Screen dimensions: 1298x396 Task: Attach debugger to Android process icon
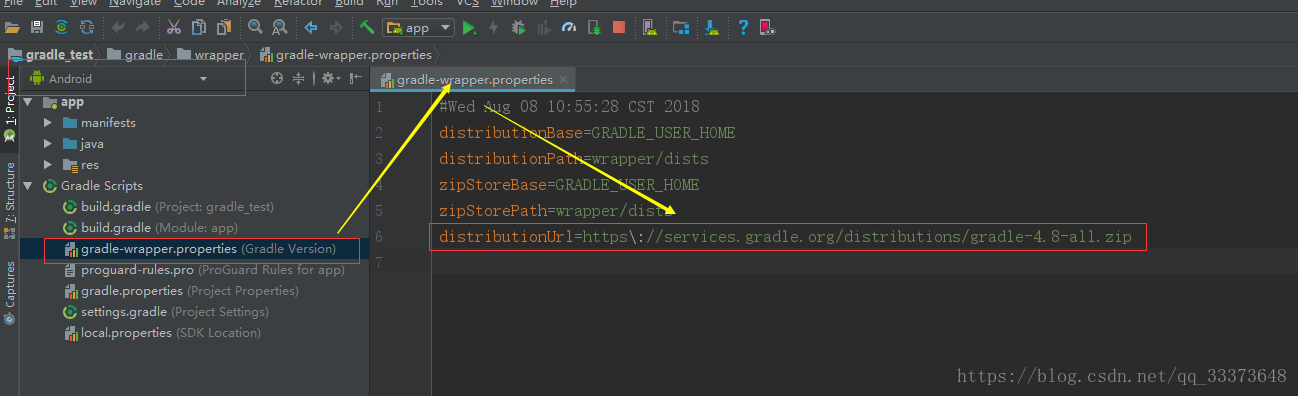594,27
